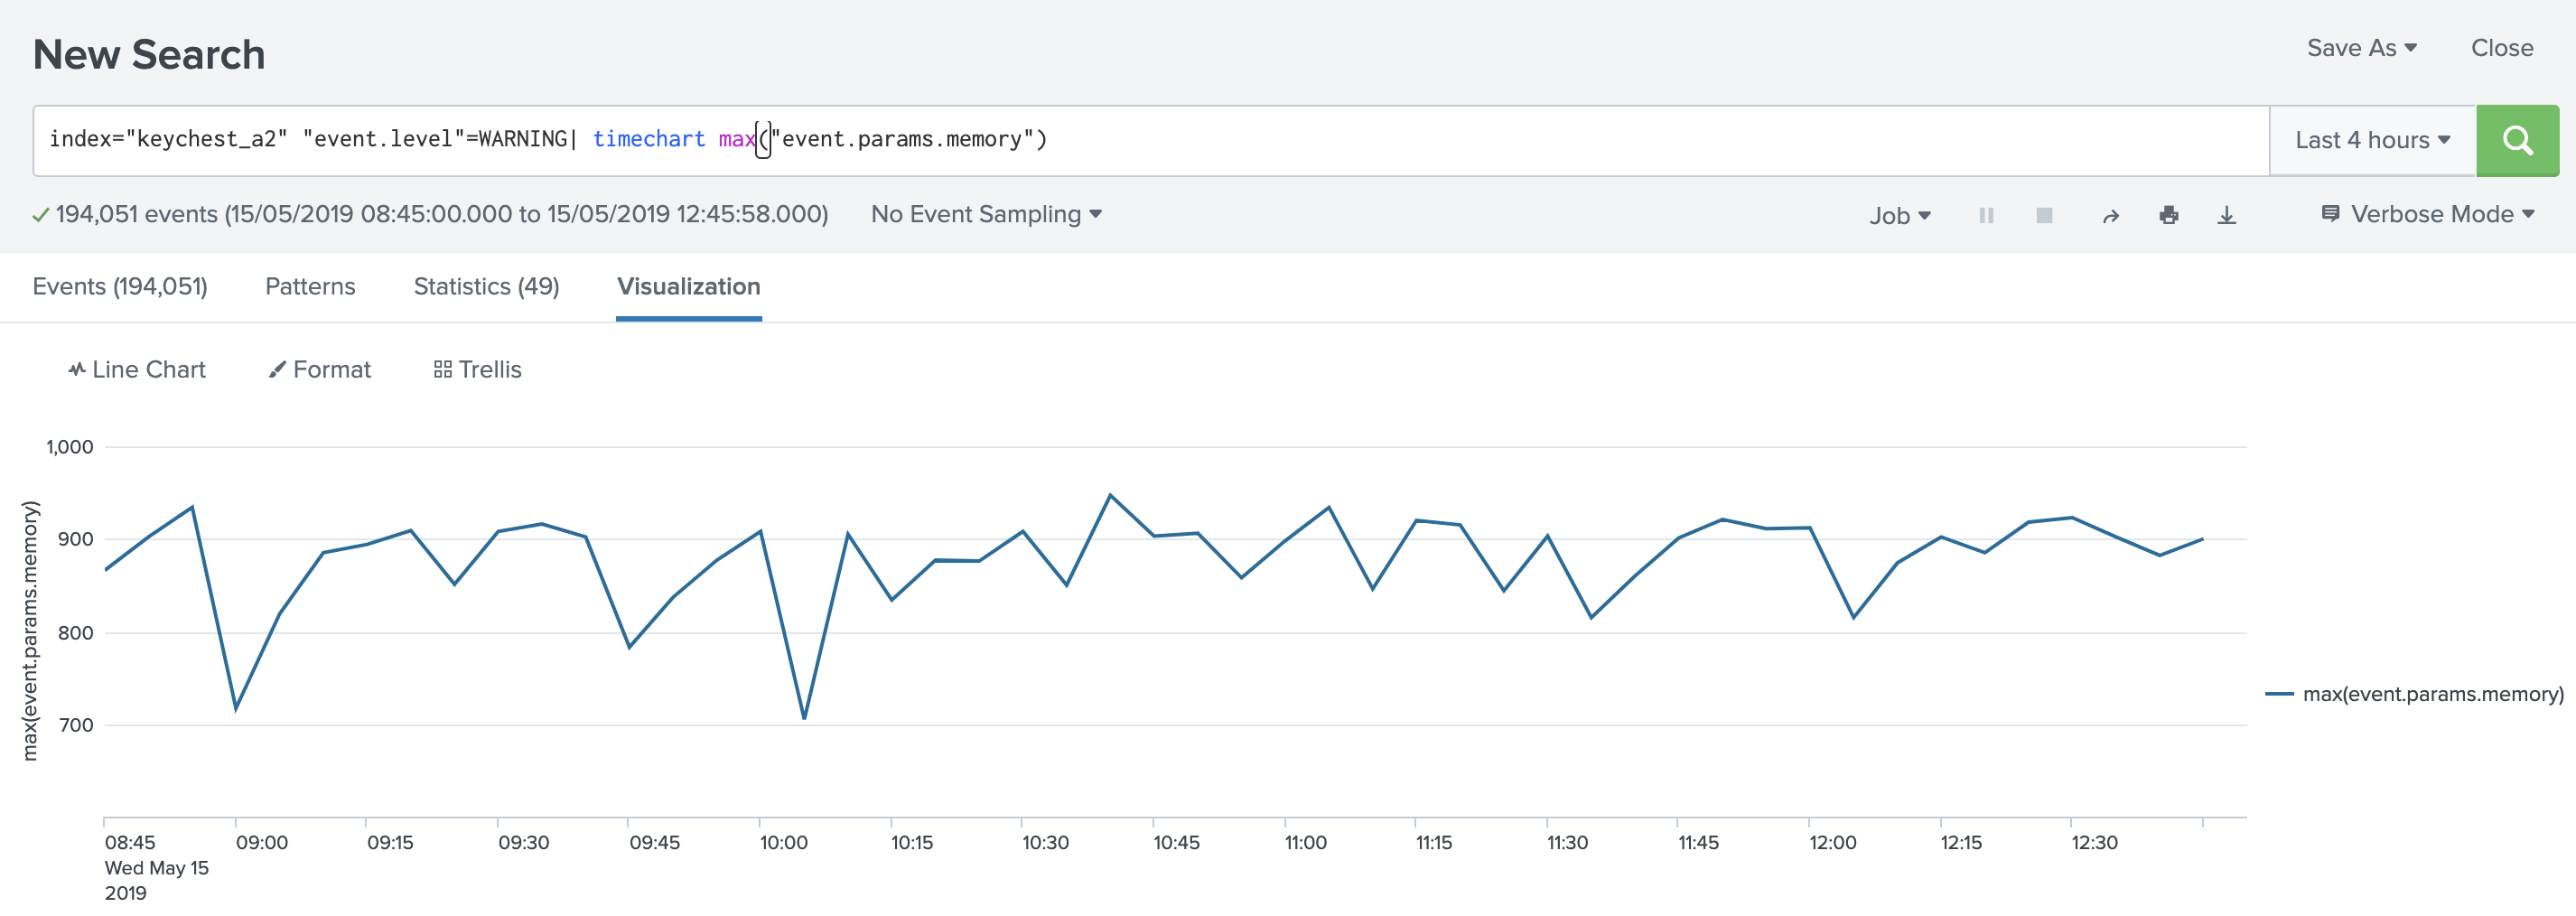The height and width of the screenshot is (916, 2576).
Task: Click the legend line color swatch
Action: pyautogui.click(x=2279, y=694)
